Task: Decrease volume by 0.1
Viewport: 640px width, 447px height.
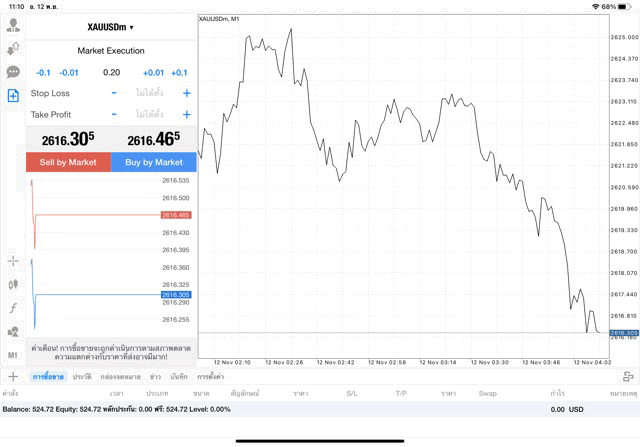Action: pyautogui.click(x=44, y=73)
